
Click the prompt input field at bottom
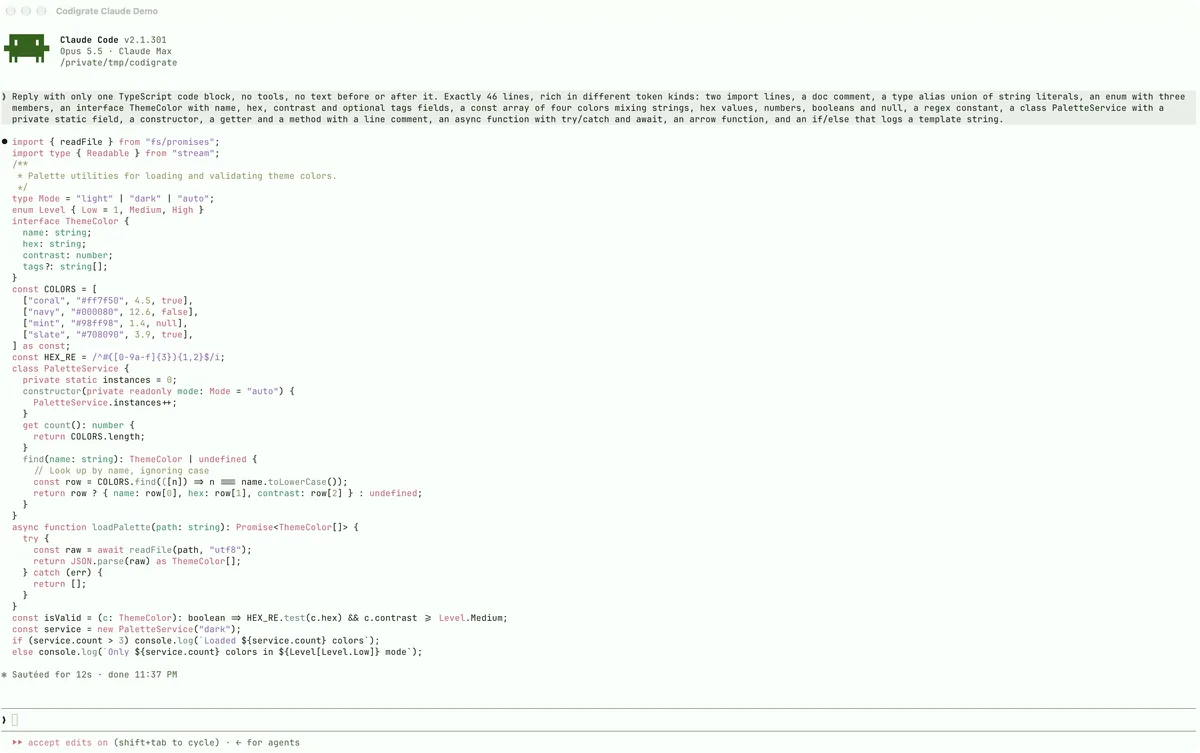tap(600, 720)
